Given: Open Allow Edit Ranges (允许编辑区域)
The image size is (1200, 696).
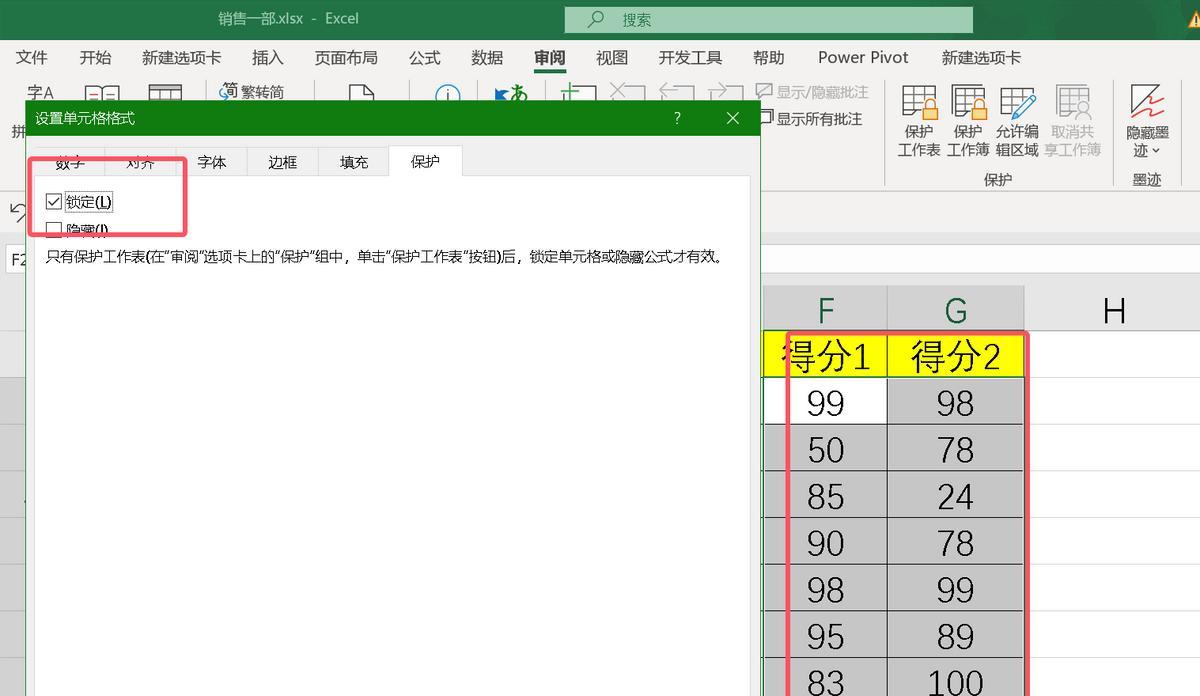Looking at the screenshot, I should click(x=1017, y=121).
